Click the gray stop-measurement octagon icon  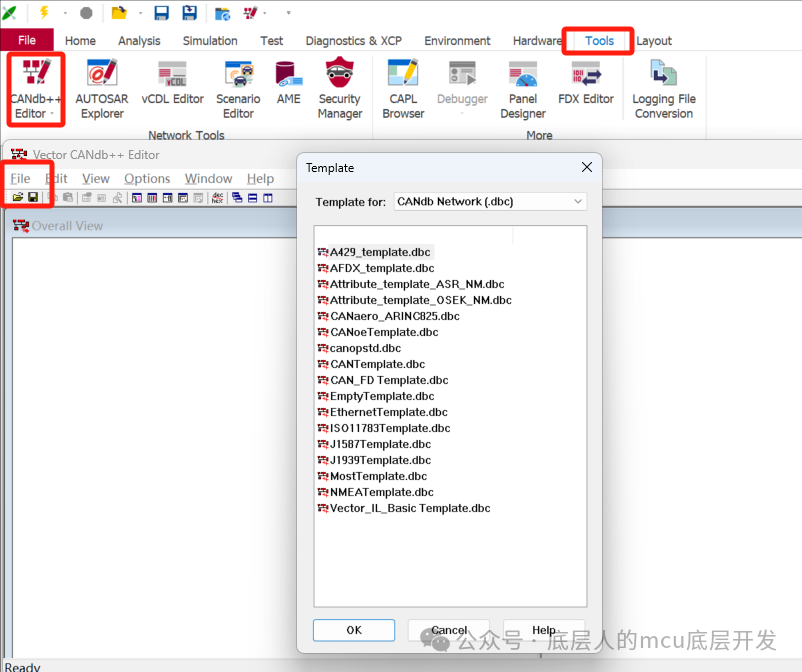pos(86,13)
